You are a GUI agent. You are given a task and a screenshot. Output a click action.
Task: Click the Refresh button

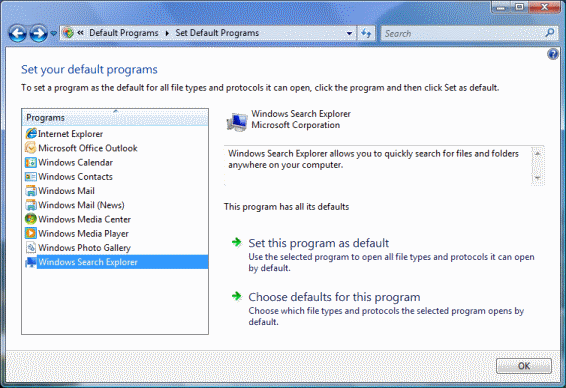pos(366,33)
